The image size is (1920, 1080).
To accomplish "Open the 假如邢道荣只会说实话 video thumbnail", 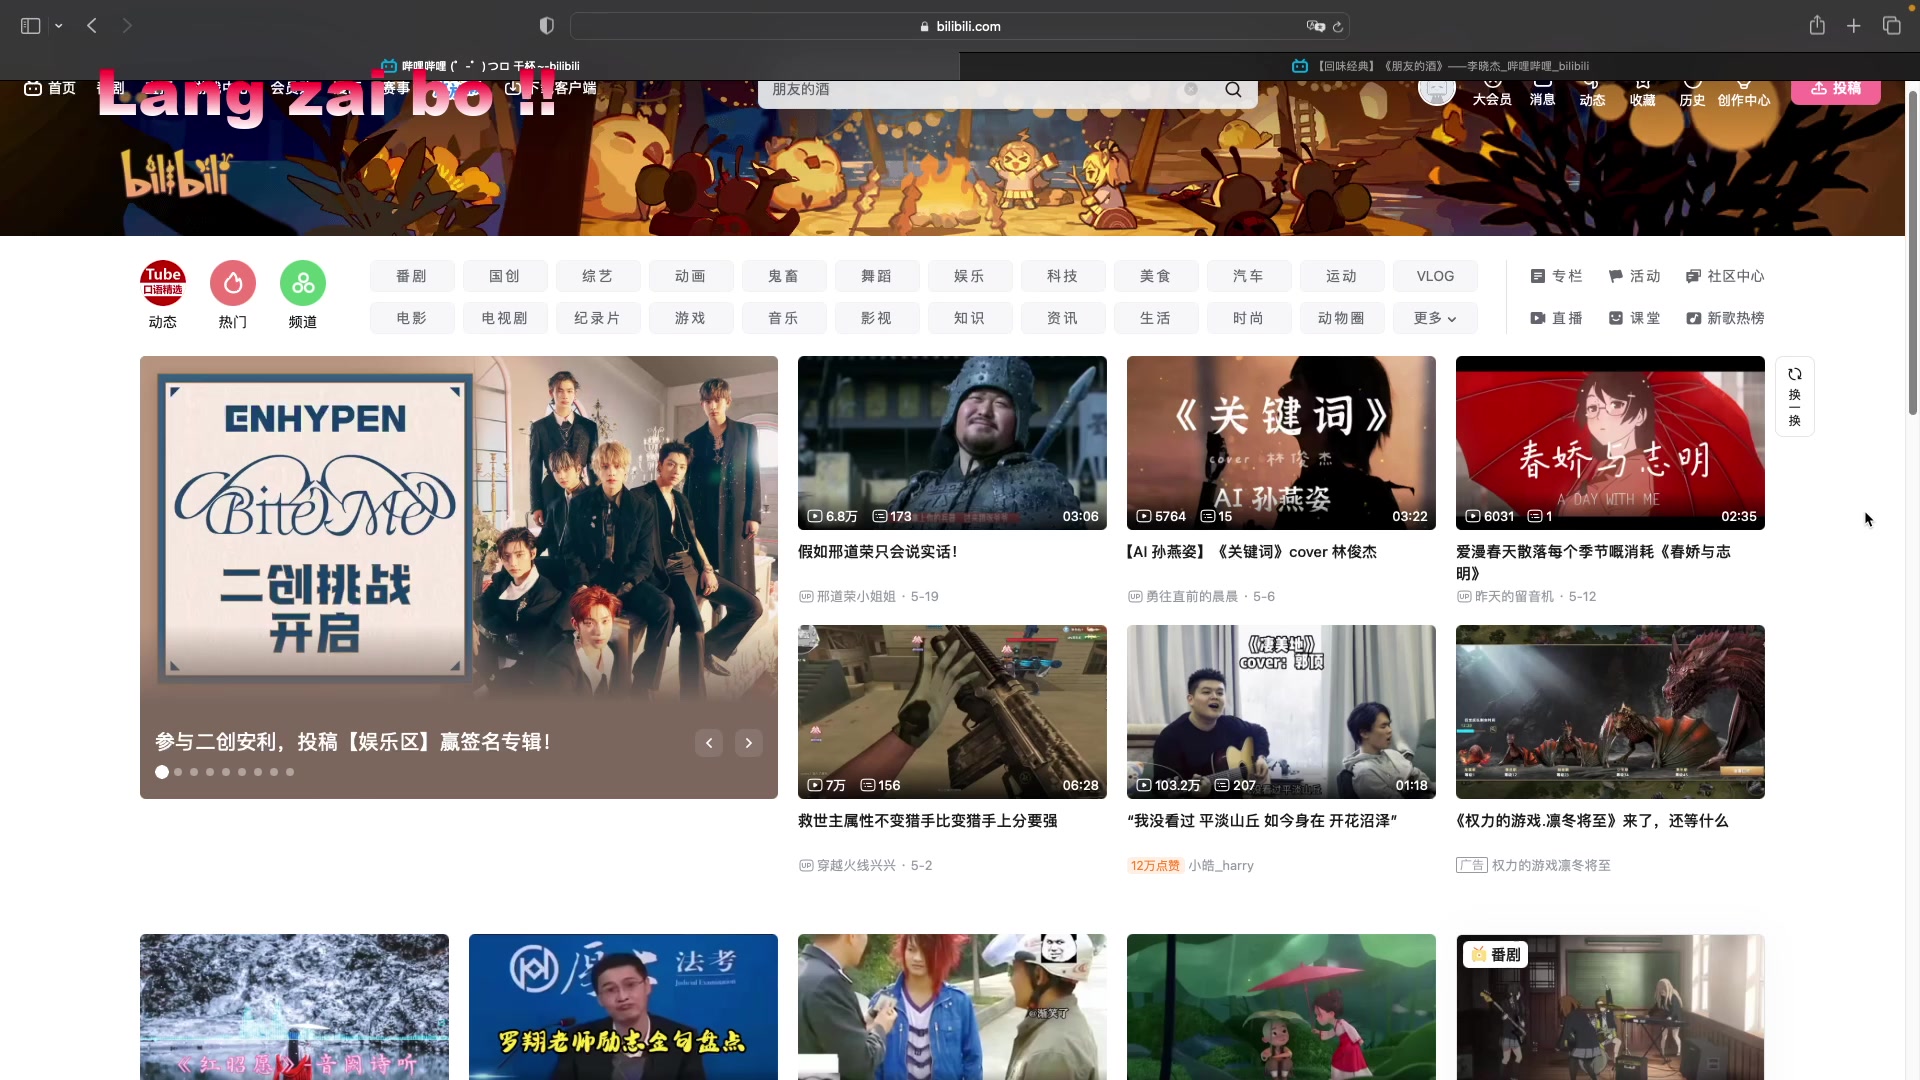I will 952,442.
